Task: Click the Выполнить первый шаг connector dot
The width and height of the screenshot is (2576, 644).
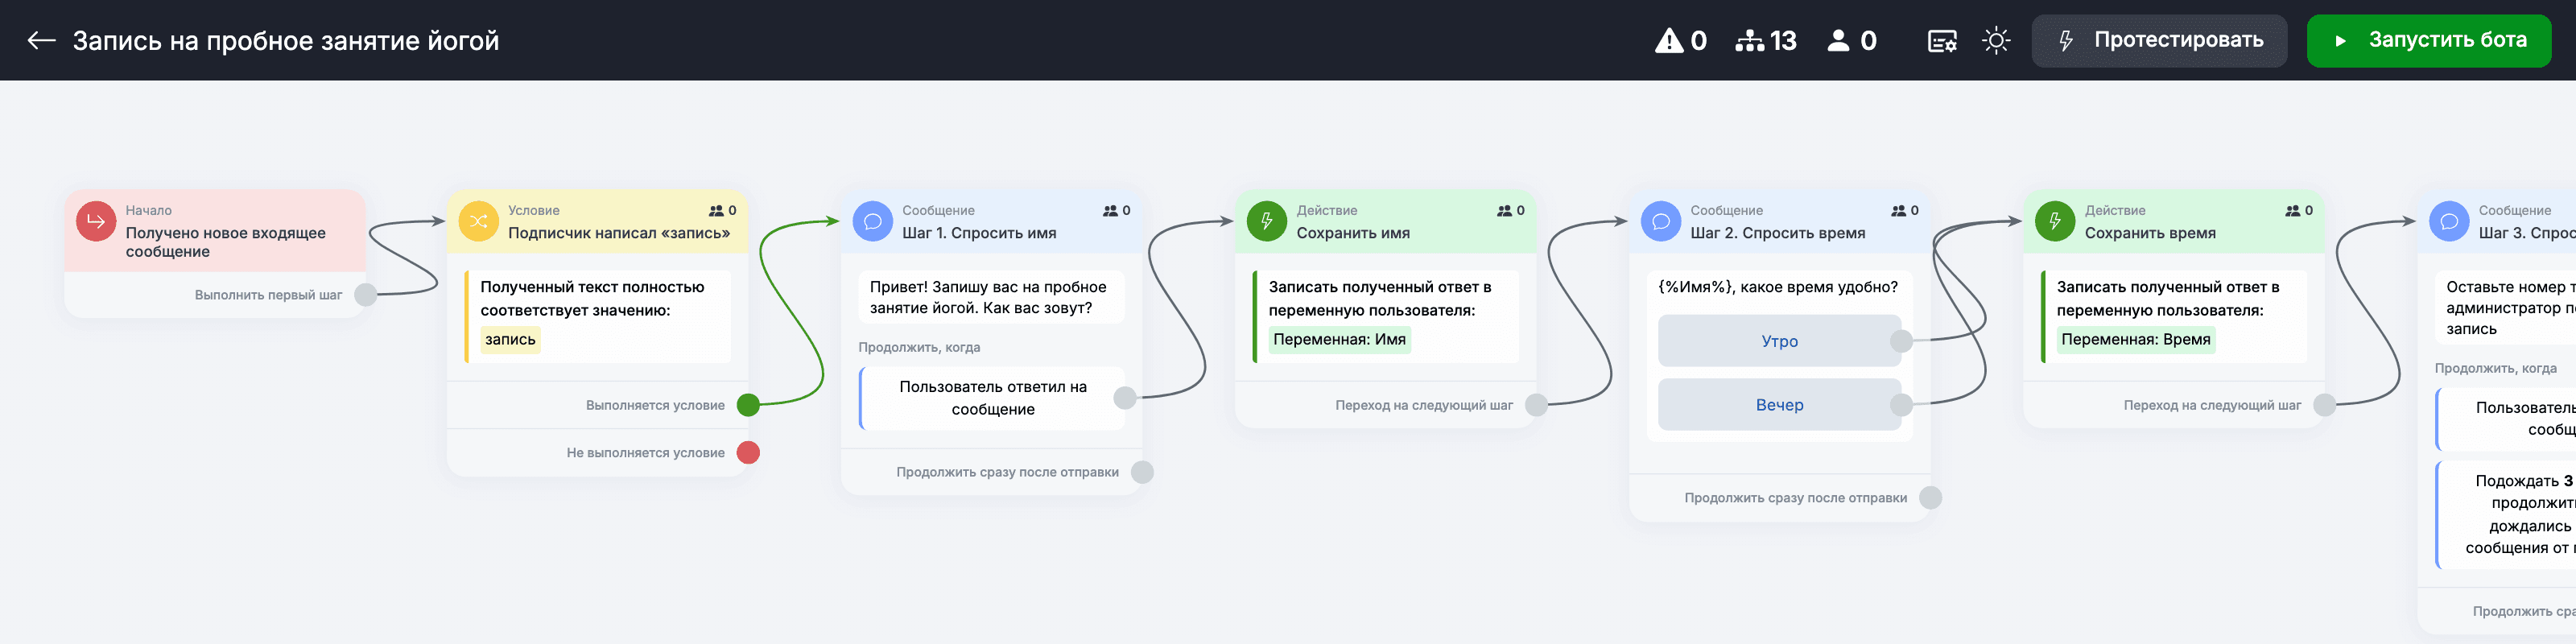Action: point(366,295)
